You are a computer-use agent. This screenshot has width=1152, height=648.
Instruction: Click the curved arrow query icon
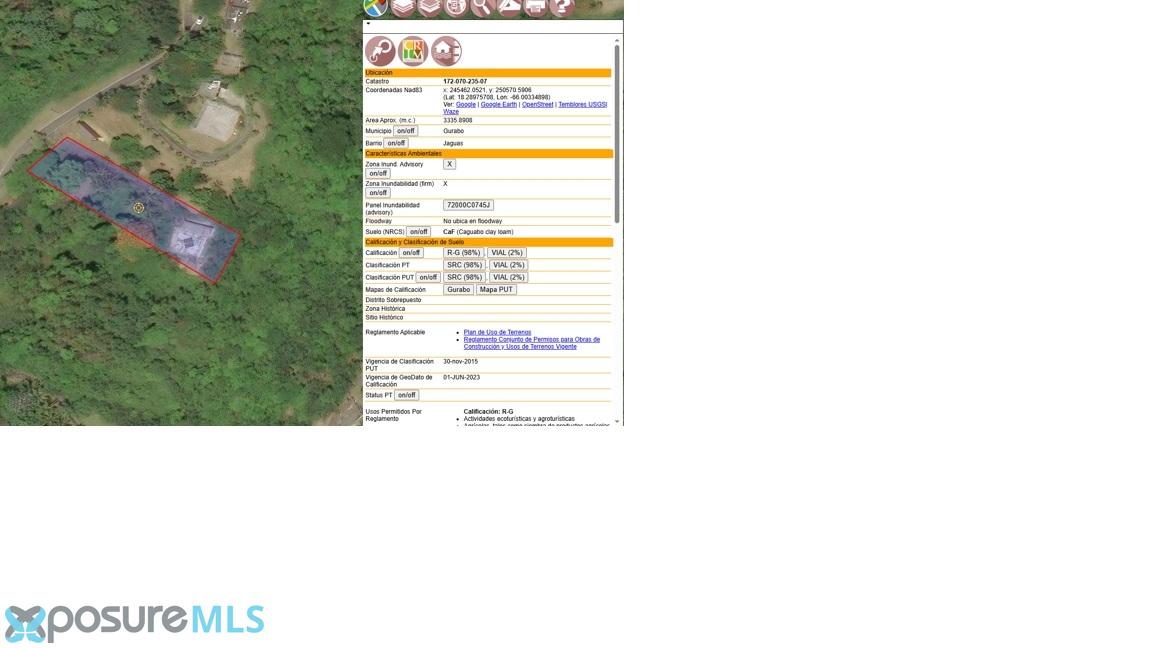tap(380, 51)
